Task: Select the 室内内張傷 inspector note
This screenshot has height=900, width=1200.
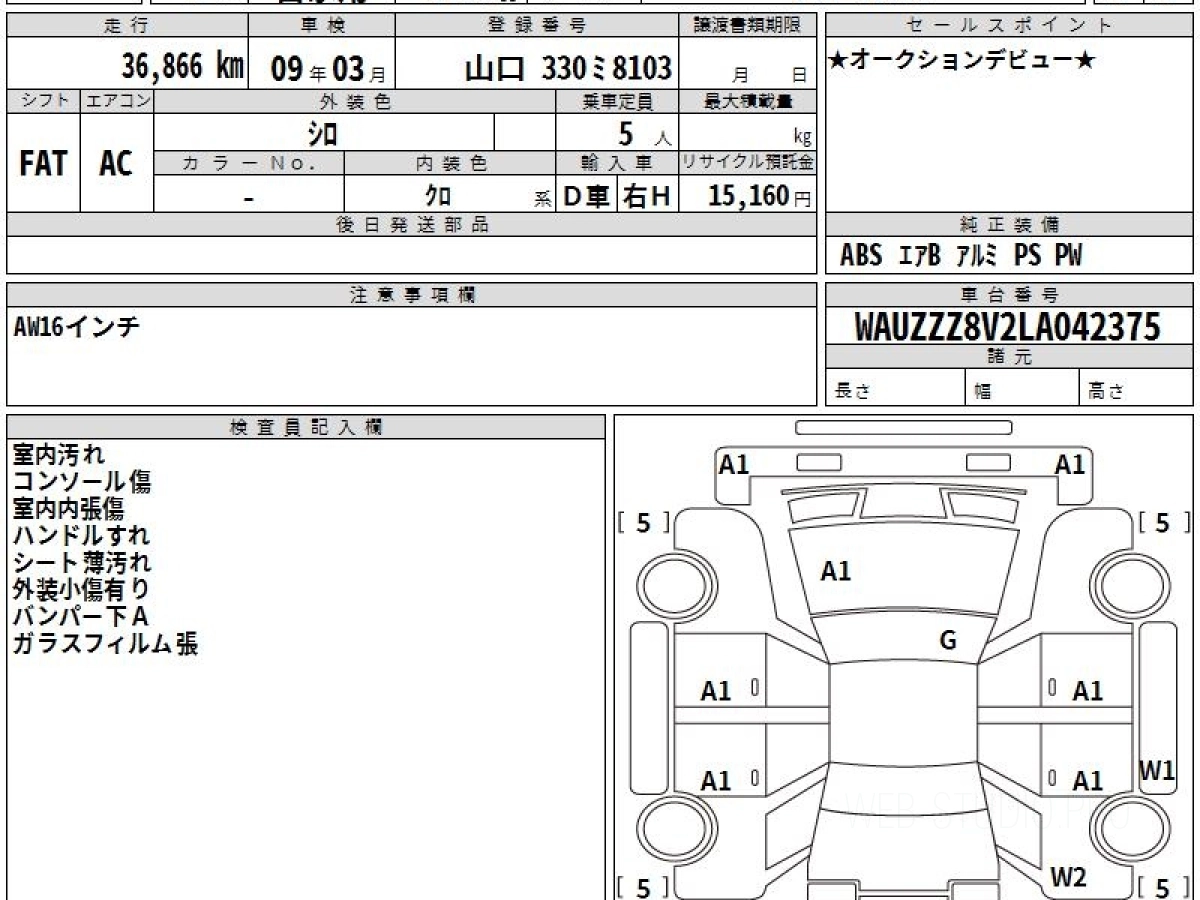Action: tap(68, 510)
